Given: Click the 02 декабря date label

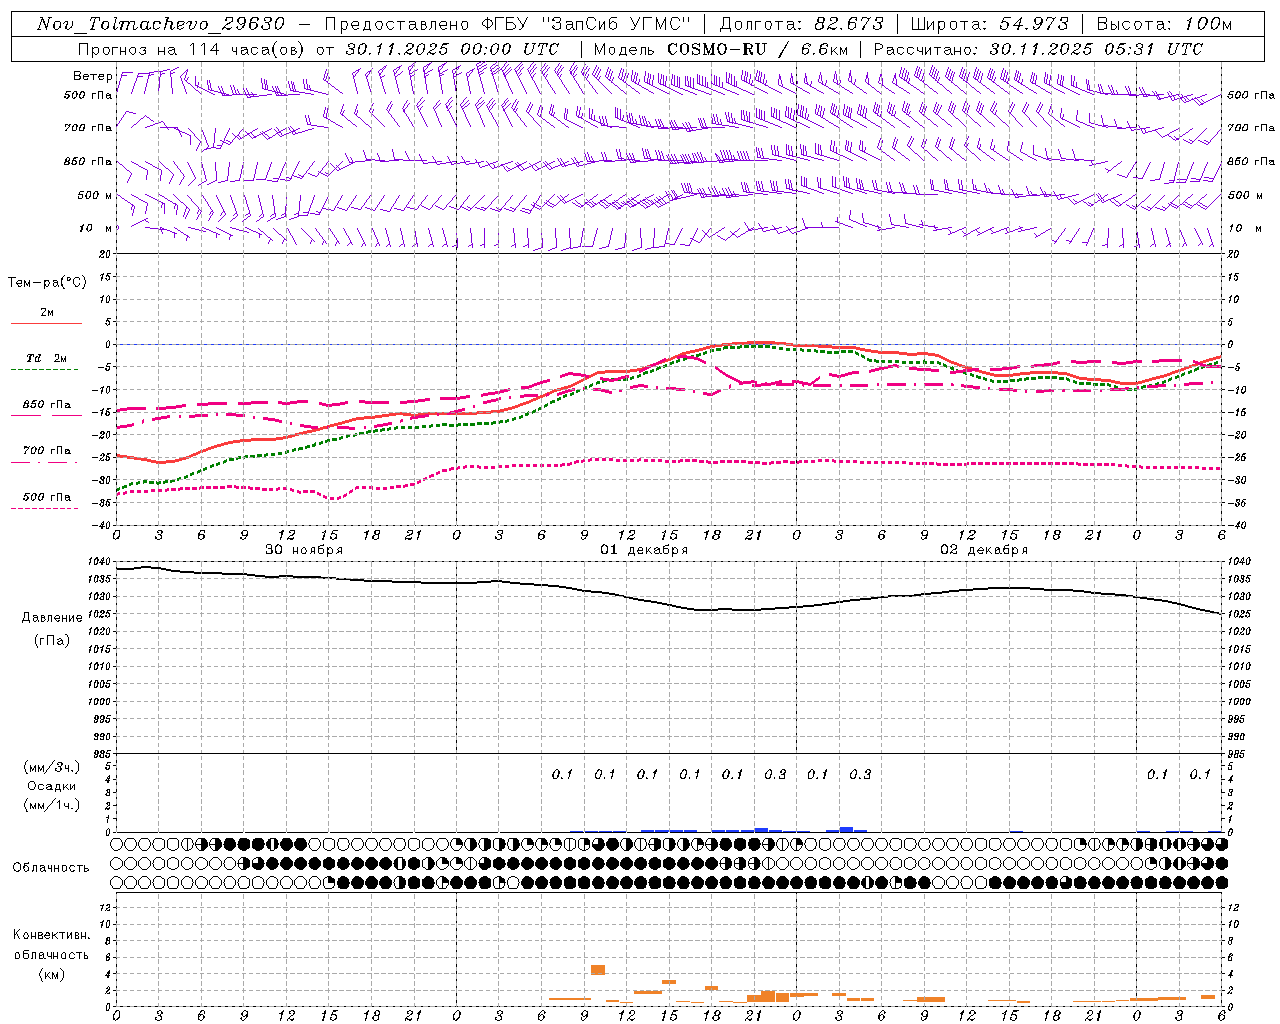Looking at the screenshot, I should [984, 550].
